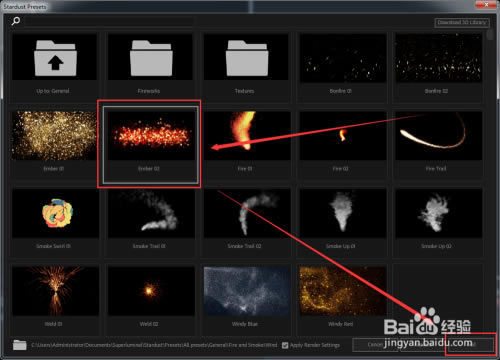The height and width of the screenshot is (360, 500).
Task: Select the Fire 01 preset
Action: [246, 144]
